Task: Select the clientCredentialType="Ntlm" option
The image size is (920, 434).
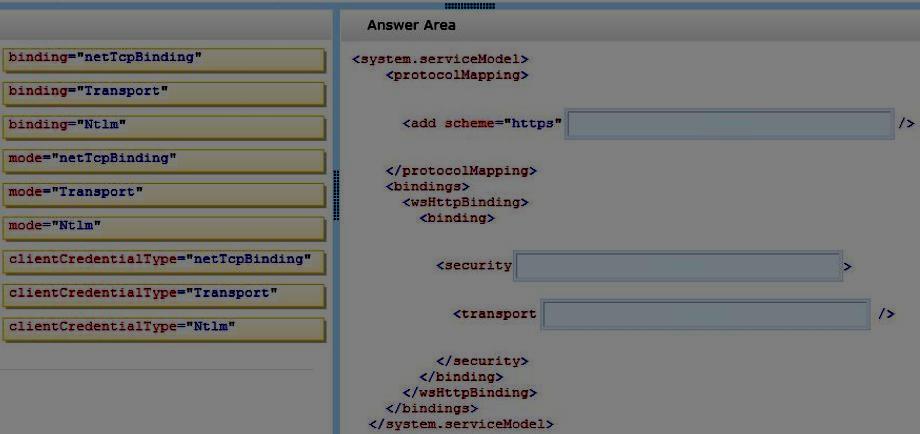Action: pos(163,330)
